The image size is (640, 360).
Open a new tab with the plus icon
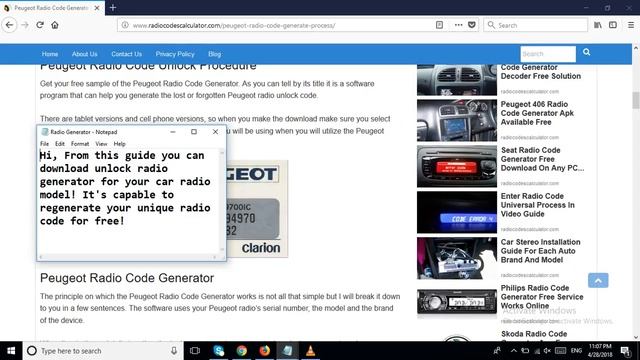[113, 7]
